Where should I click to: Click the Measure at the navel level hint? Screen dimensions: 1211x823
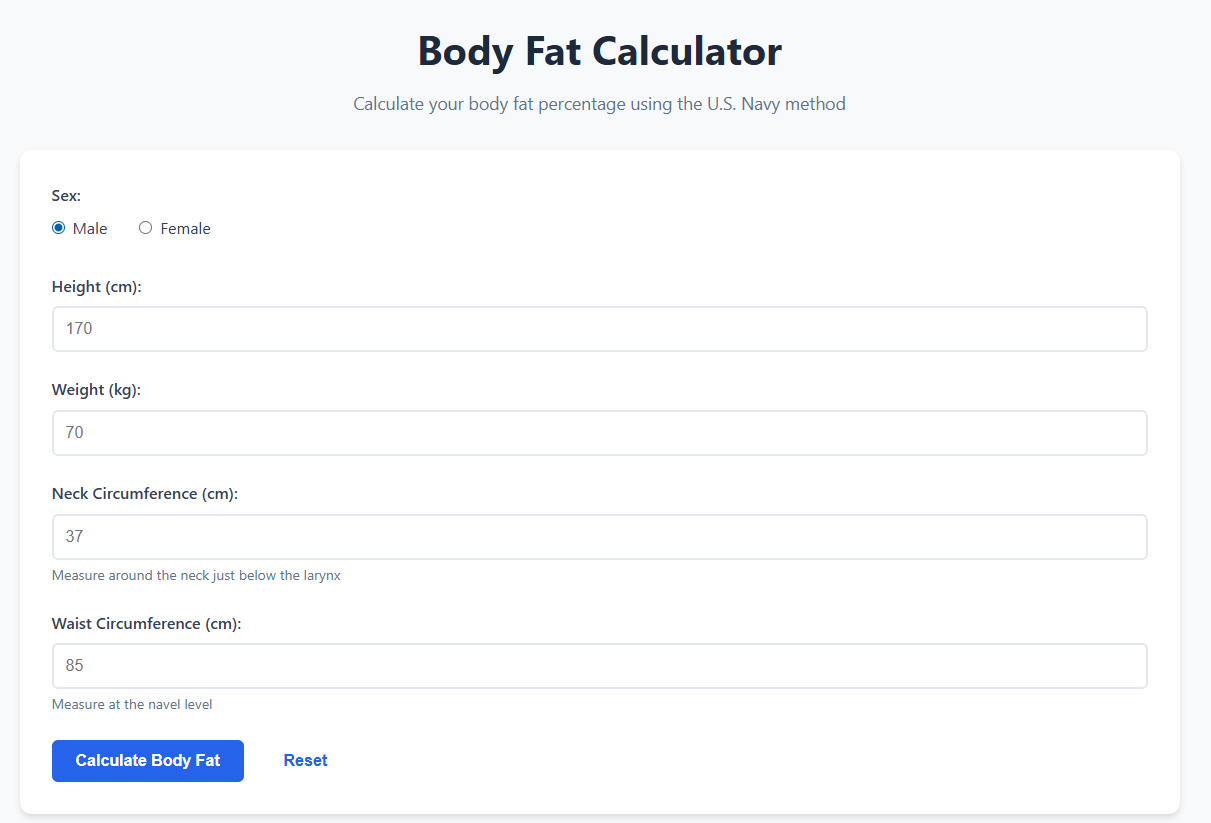(x=132, y=704)
